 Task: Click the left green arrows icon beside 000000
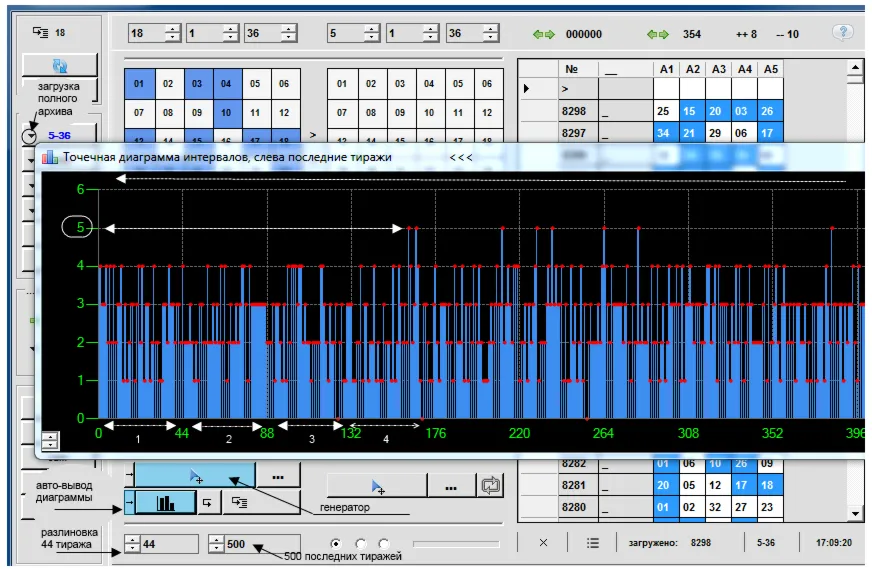(543, 34)
